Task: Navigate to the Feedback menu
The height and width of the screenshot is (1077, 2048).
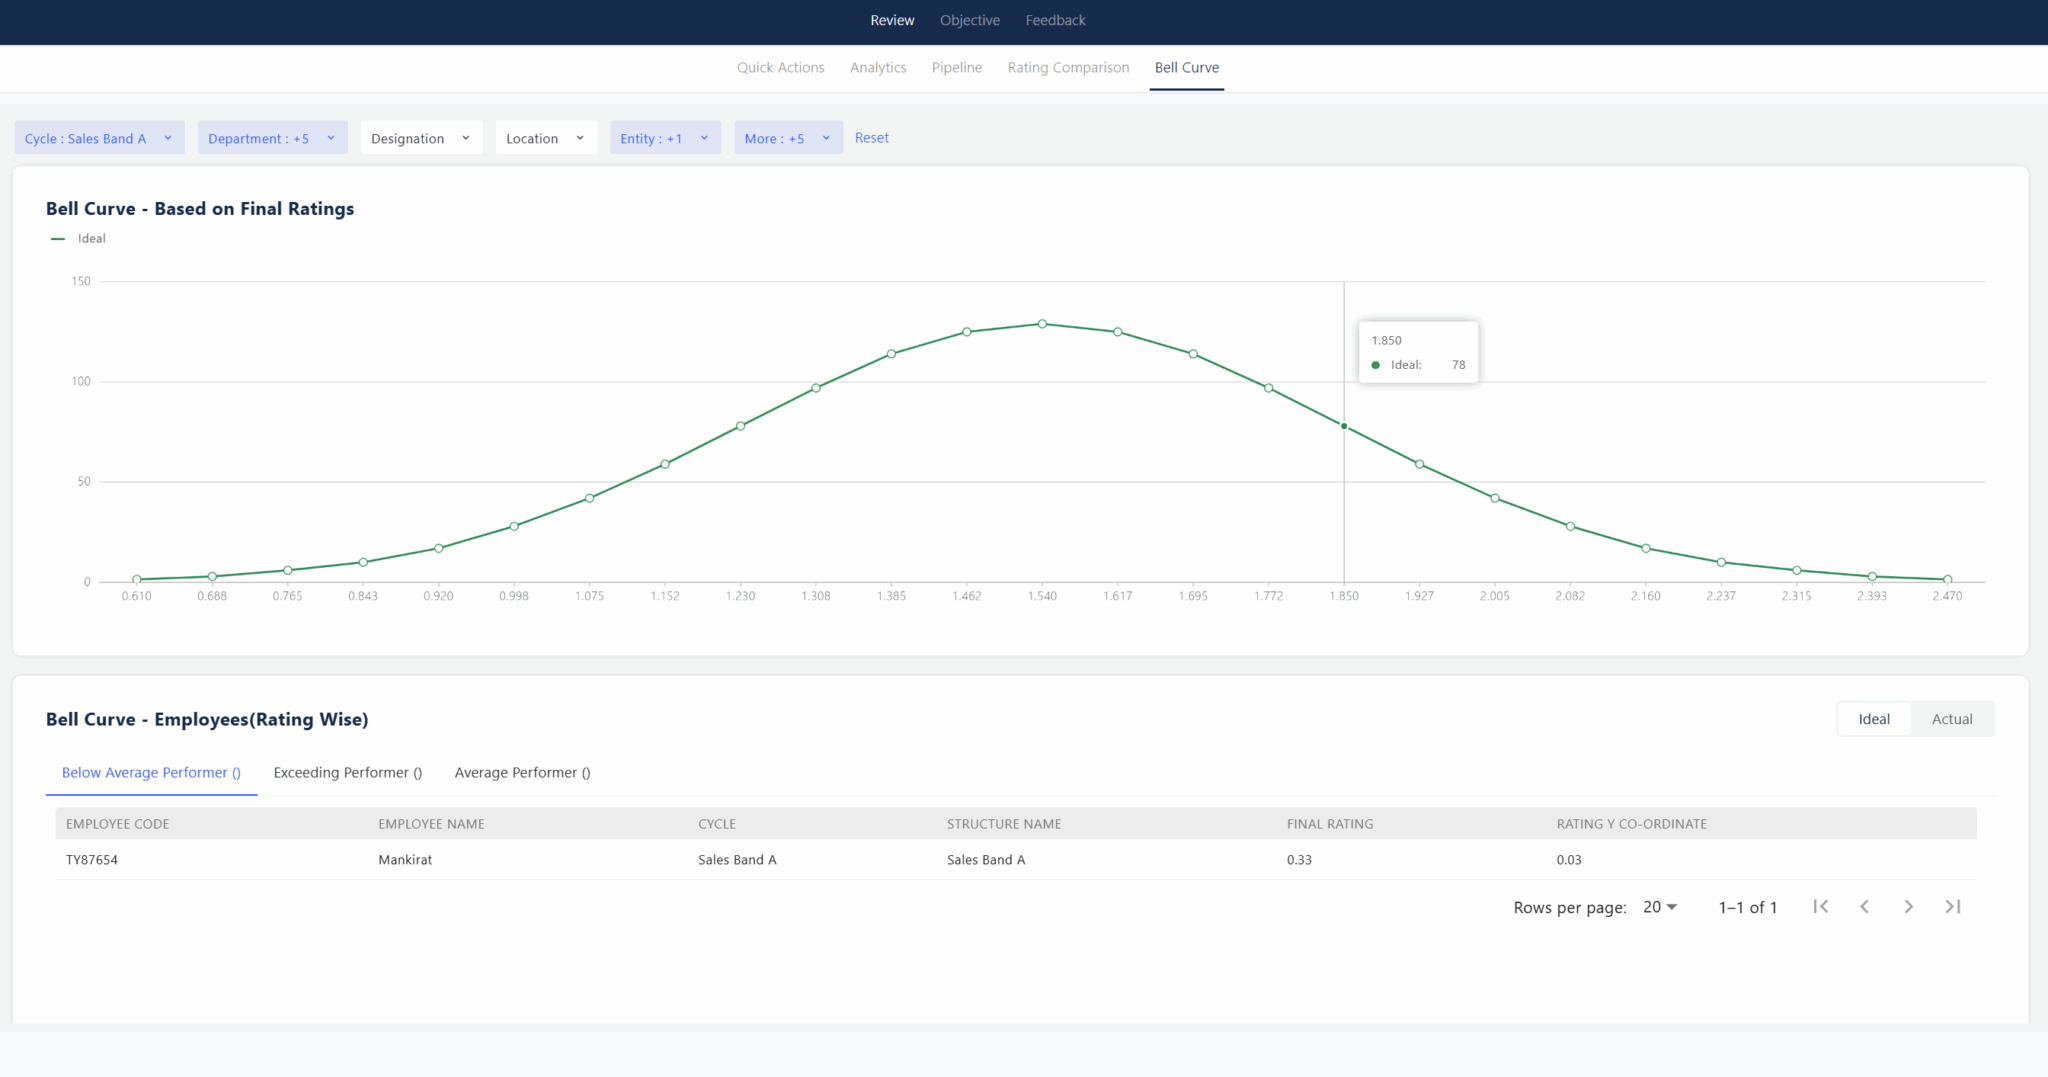Action: click(x=1054, y=20)
